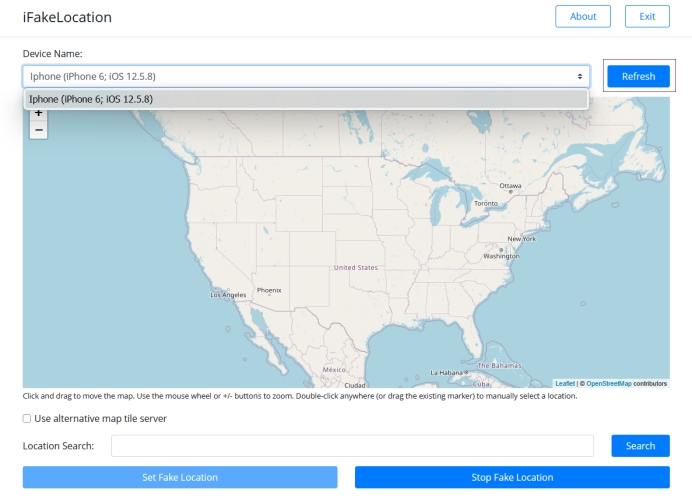Image resolution: width=692 pixels, height=500 pixels.
Task: Open the Leaflet attribution link
Action: tap(565, 383)
